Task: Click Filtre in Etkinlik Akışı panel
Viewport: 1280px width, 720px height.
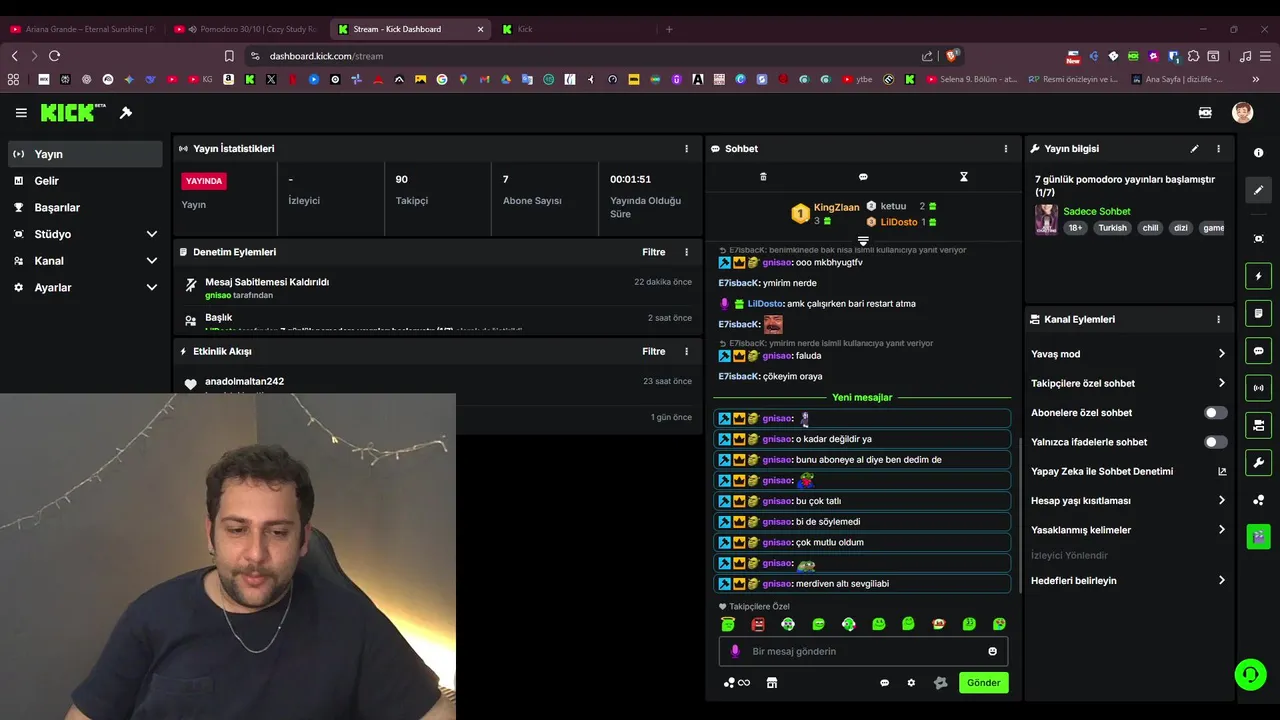Action: click(x=654, y=352)
